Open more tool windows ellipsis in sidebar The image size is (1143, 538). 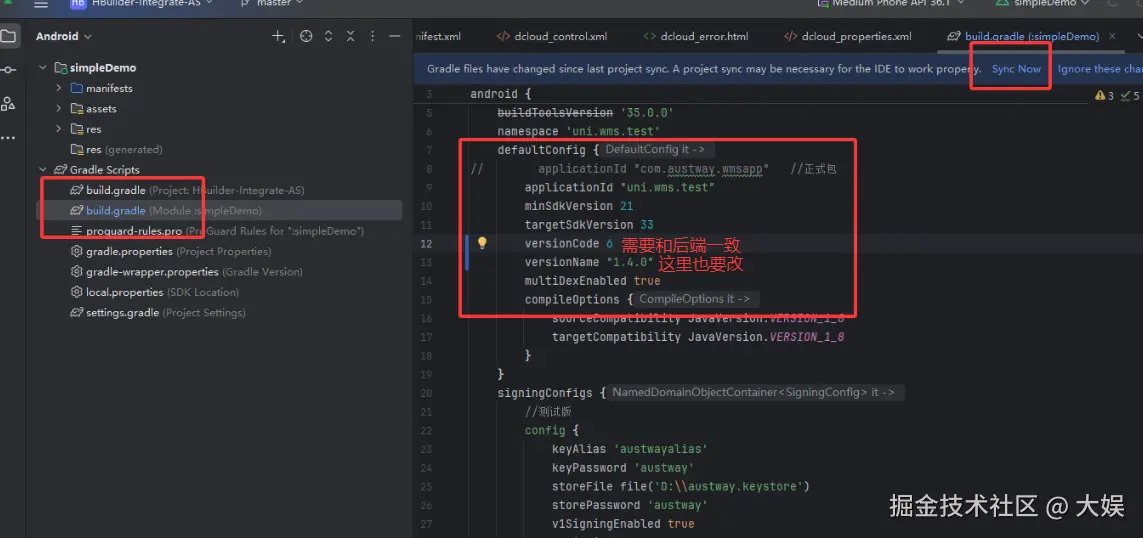tap(8, 137)
